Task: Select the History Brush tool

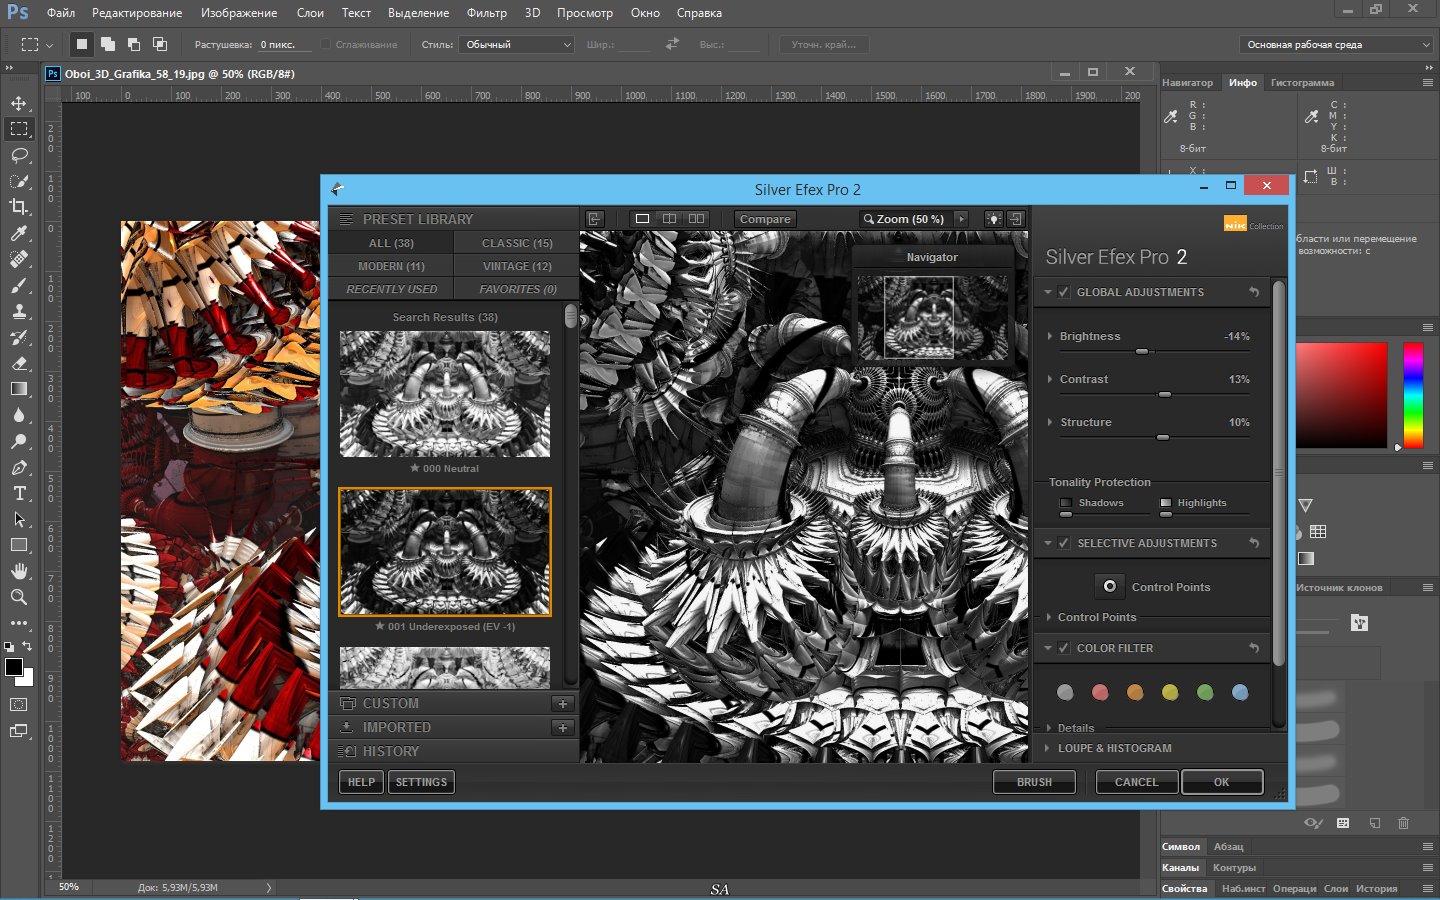Action: 19,337
